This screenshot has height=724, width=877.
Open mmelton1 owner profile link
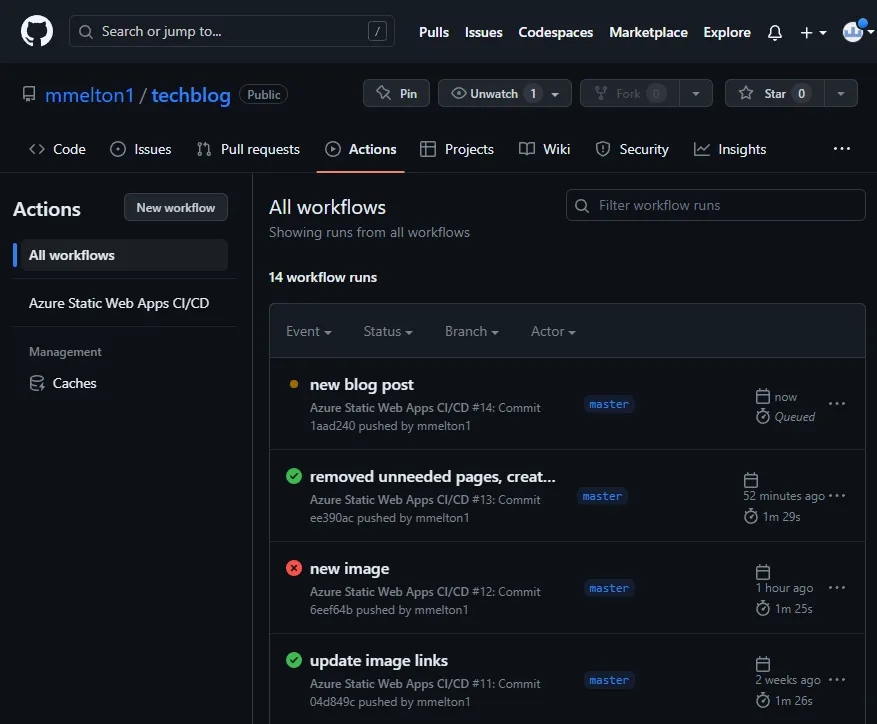(x=89, y=95)
